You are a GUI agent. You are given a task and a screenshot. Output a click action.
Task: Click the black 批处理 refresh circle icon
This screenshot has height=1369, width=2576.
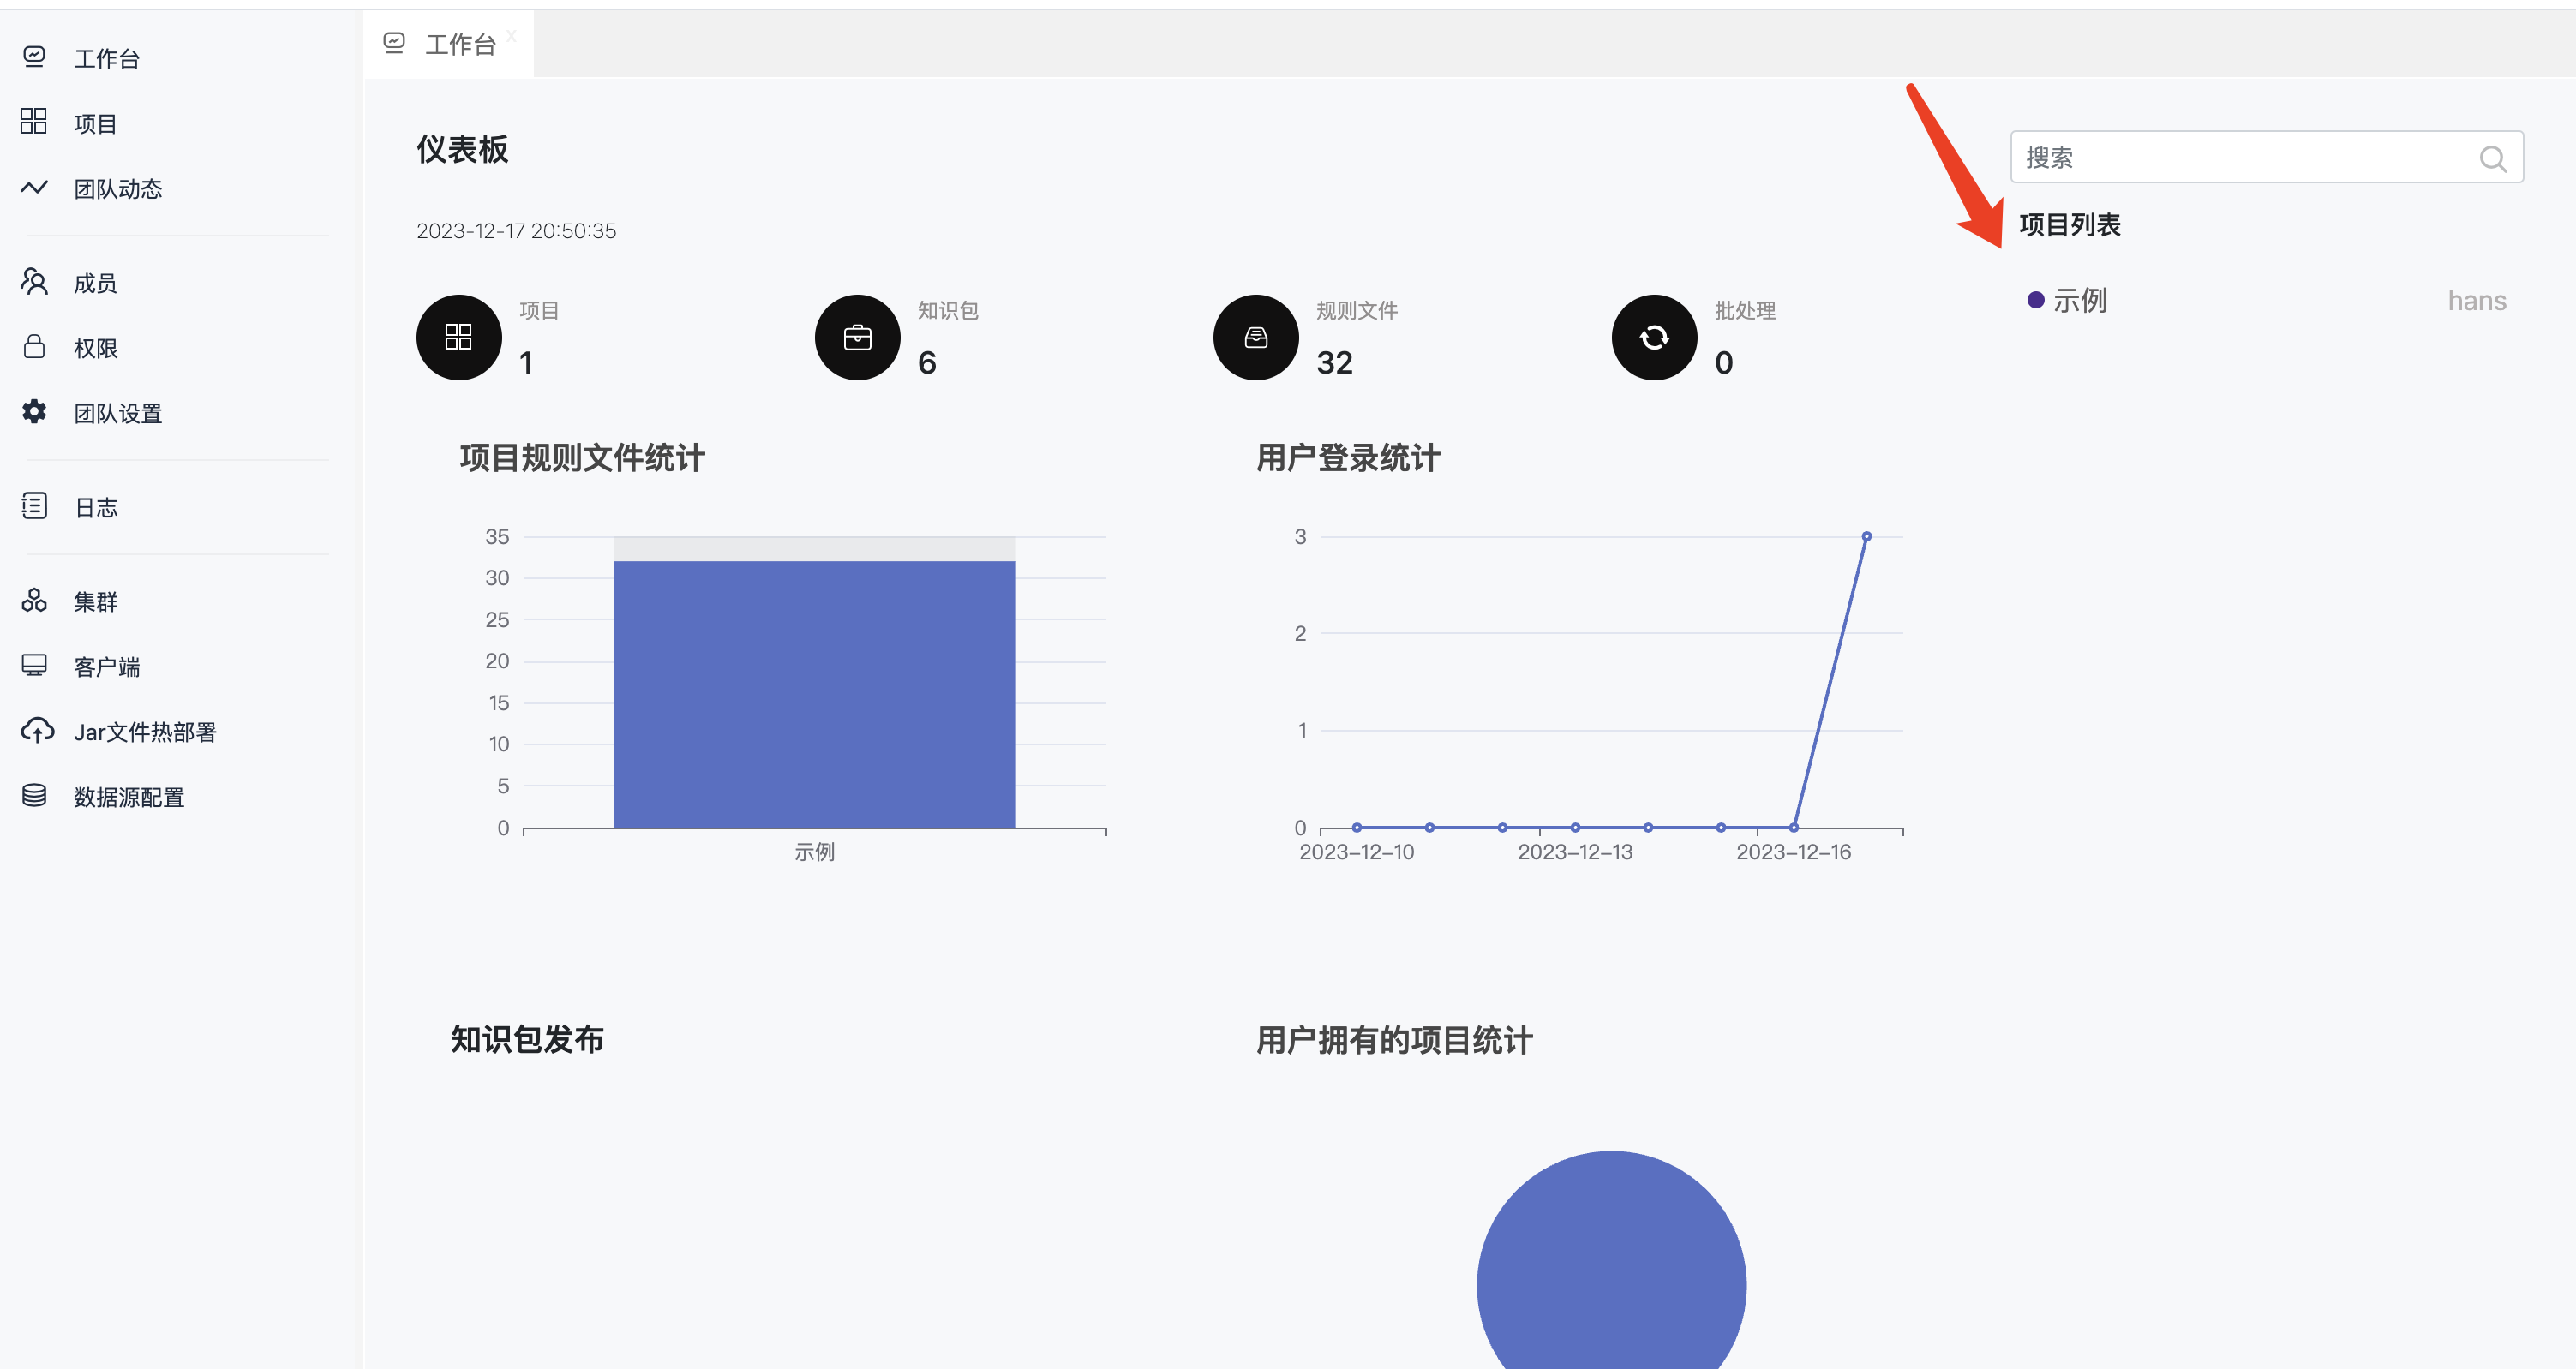[1654, 338]
